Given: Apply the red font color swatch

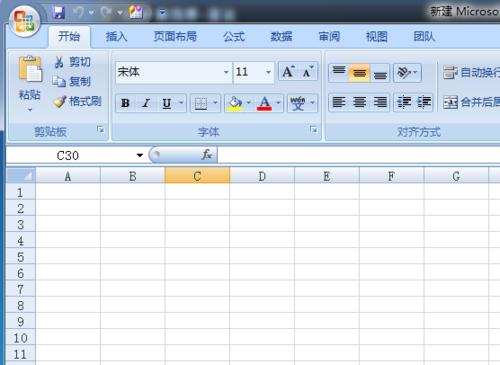Looking at the screenshot, I should pyautogui.click(x=264, y=103).
